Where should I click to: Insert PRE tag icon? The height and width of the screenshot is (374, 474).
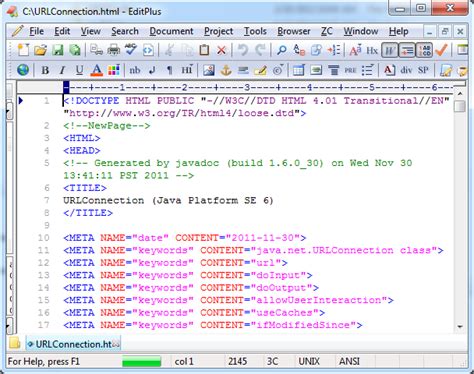(350, 70)
